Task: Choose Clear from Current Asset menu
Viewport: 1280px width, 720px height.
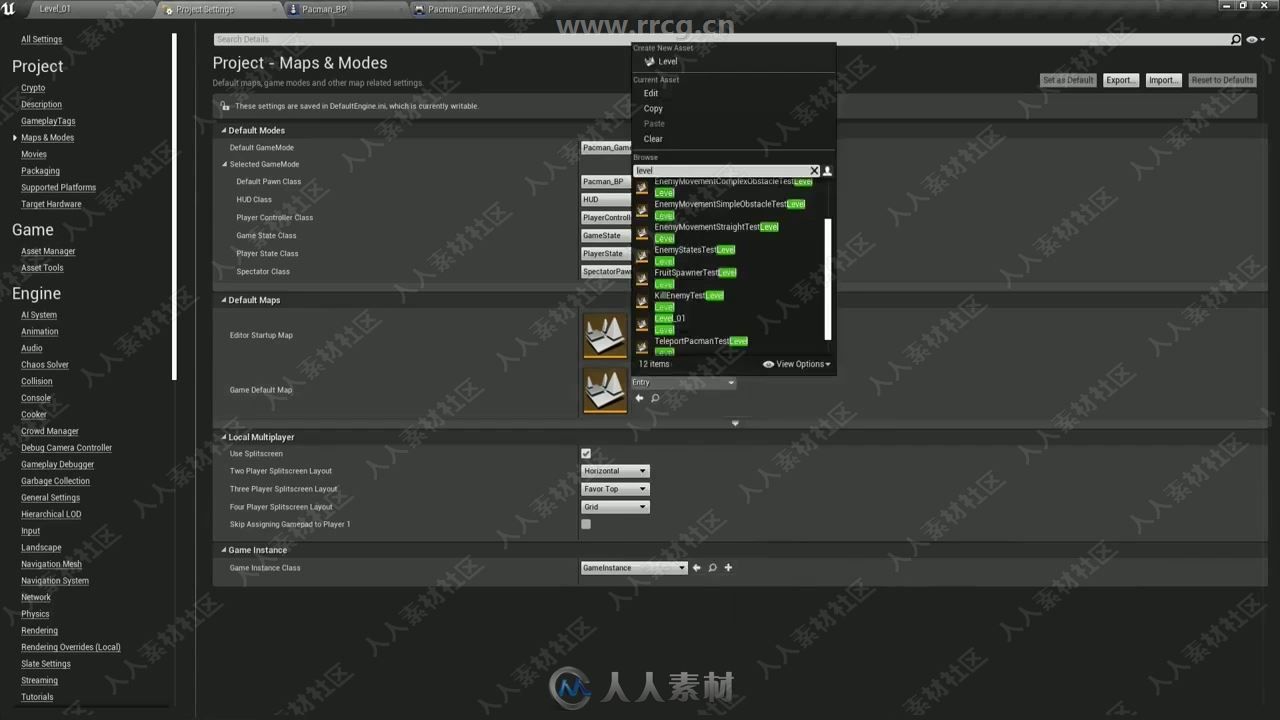Action: [x=653, y=139]
